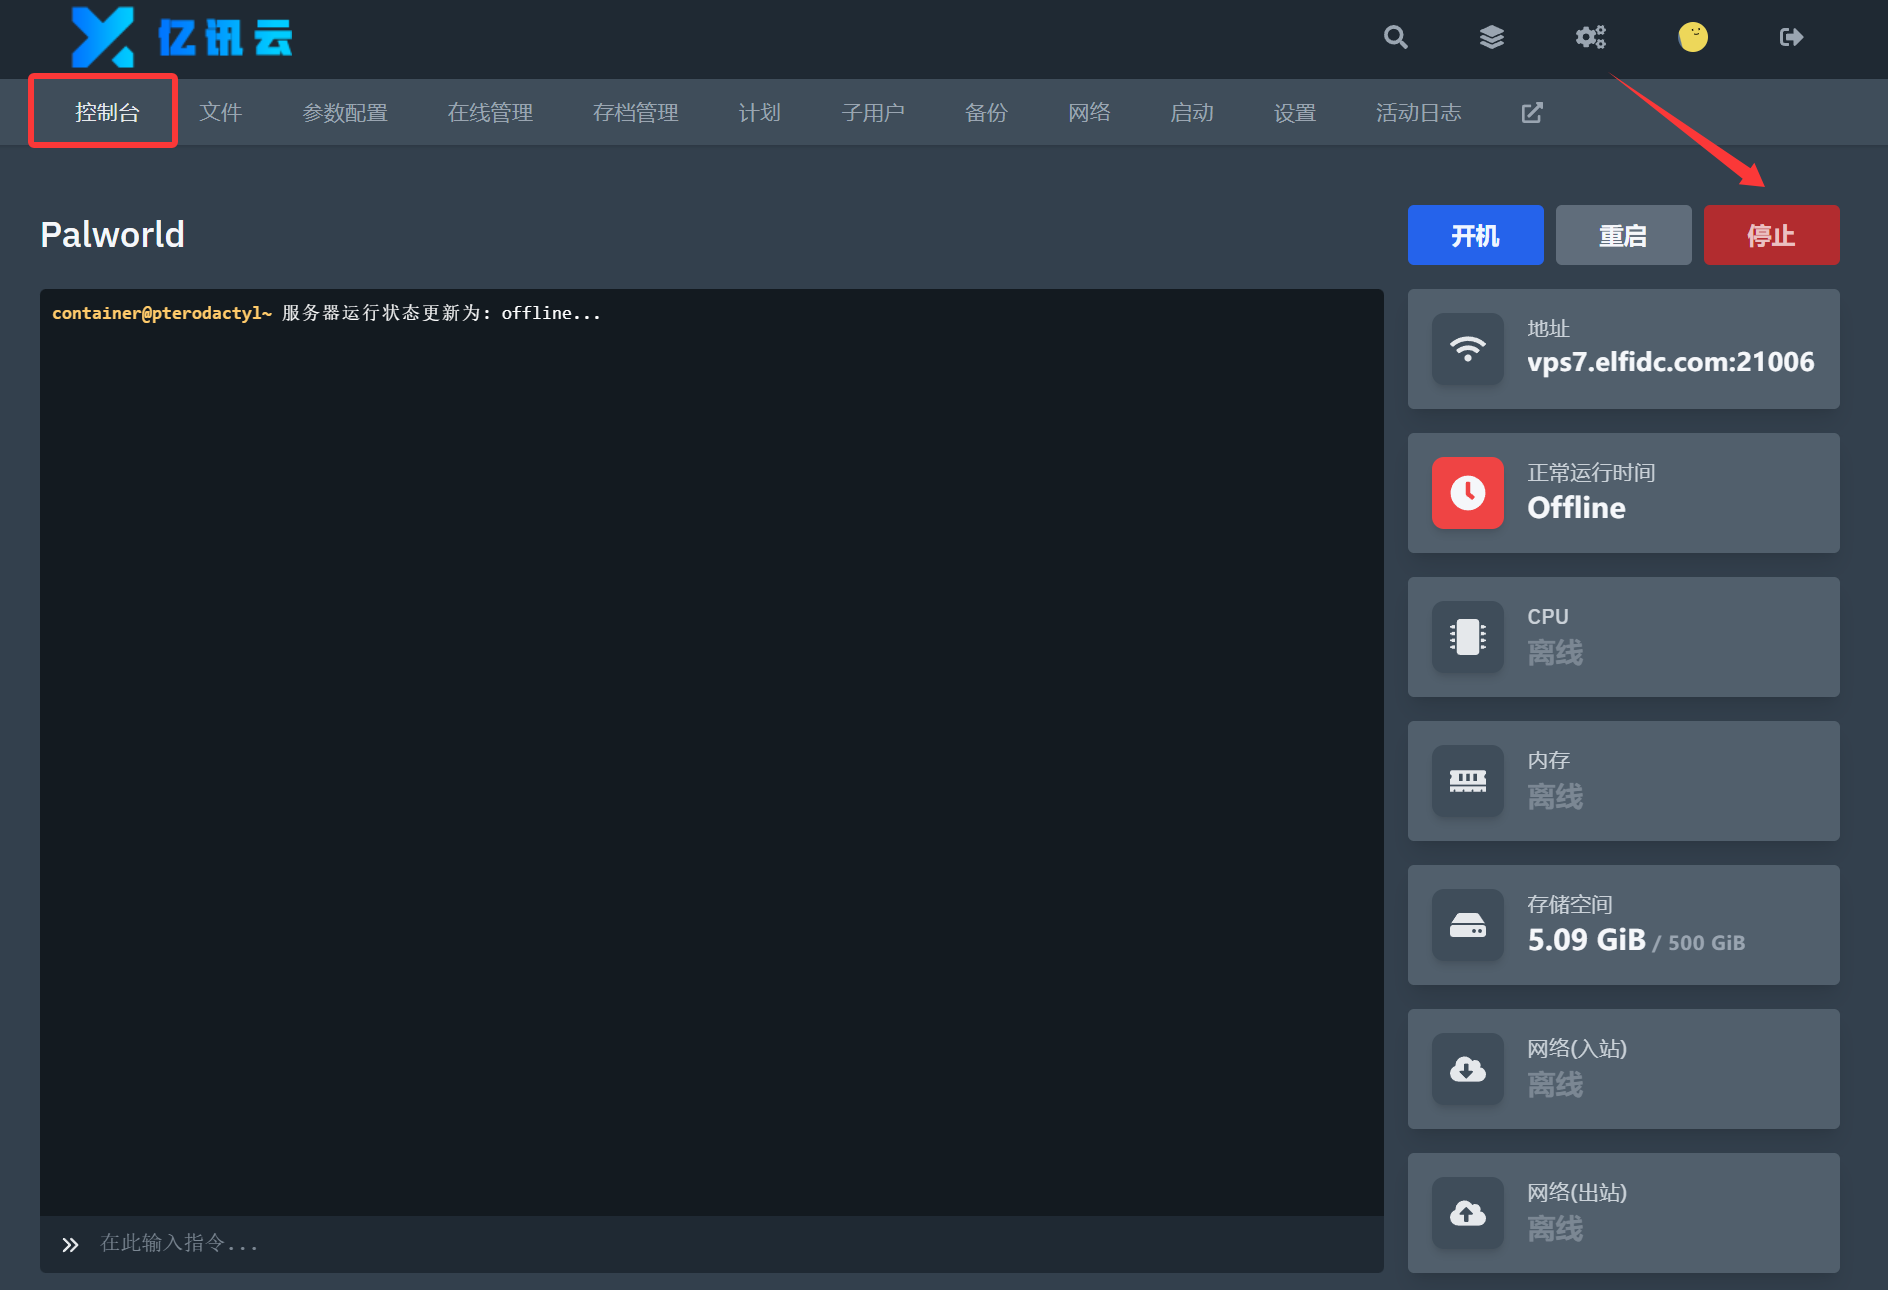Start the server with 开机 button
1888x1290 pixels.
coord(1476,235)
